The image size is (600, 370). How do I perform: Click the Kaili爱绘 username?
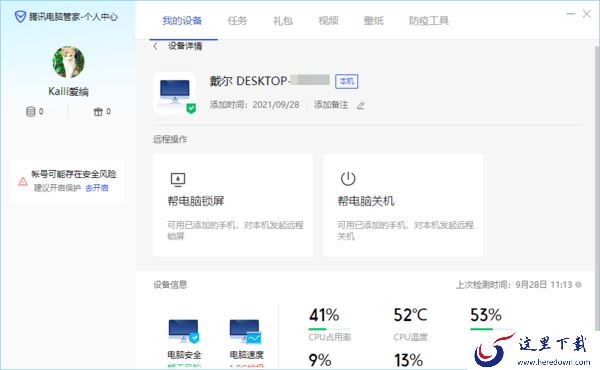(68, 91)
